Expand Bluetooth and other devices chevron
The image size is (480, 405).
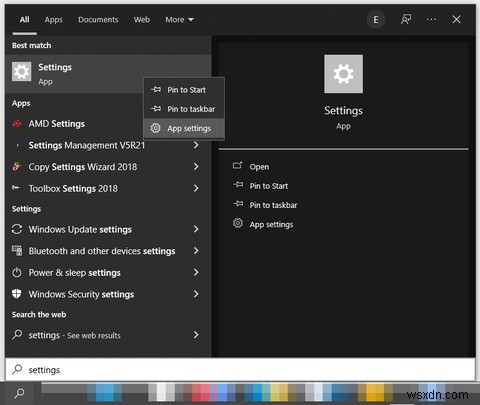pyautogui.click(x=196, y=251)
